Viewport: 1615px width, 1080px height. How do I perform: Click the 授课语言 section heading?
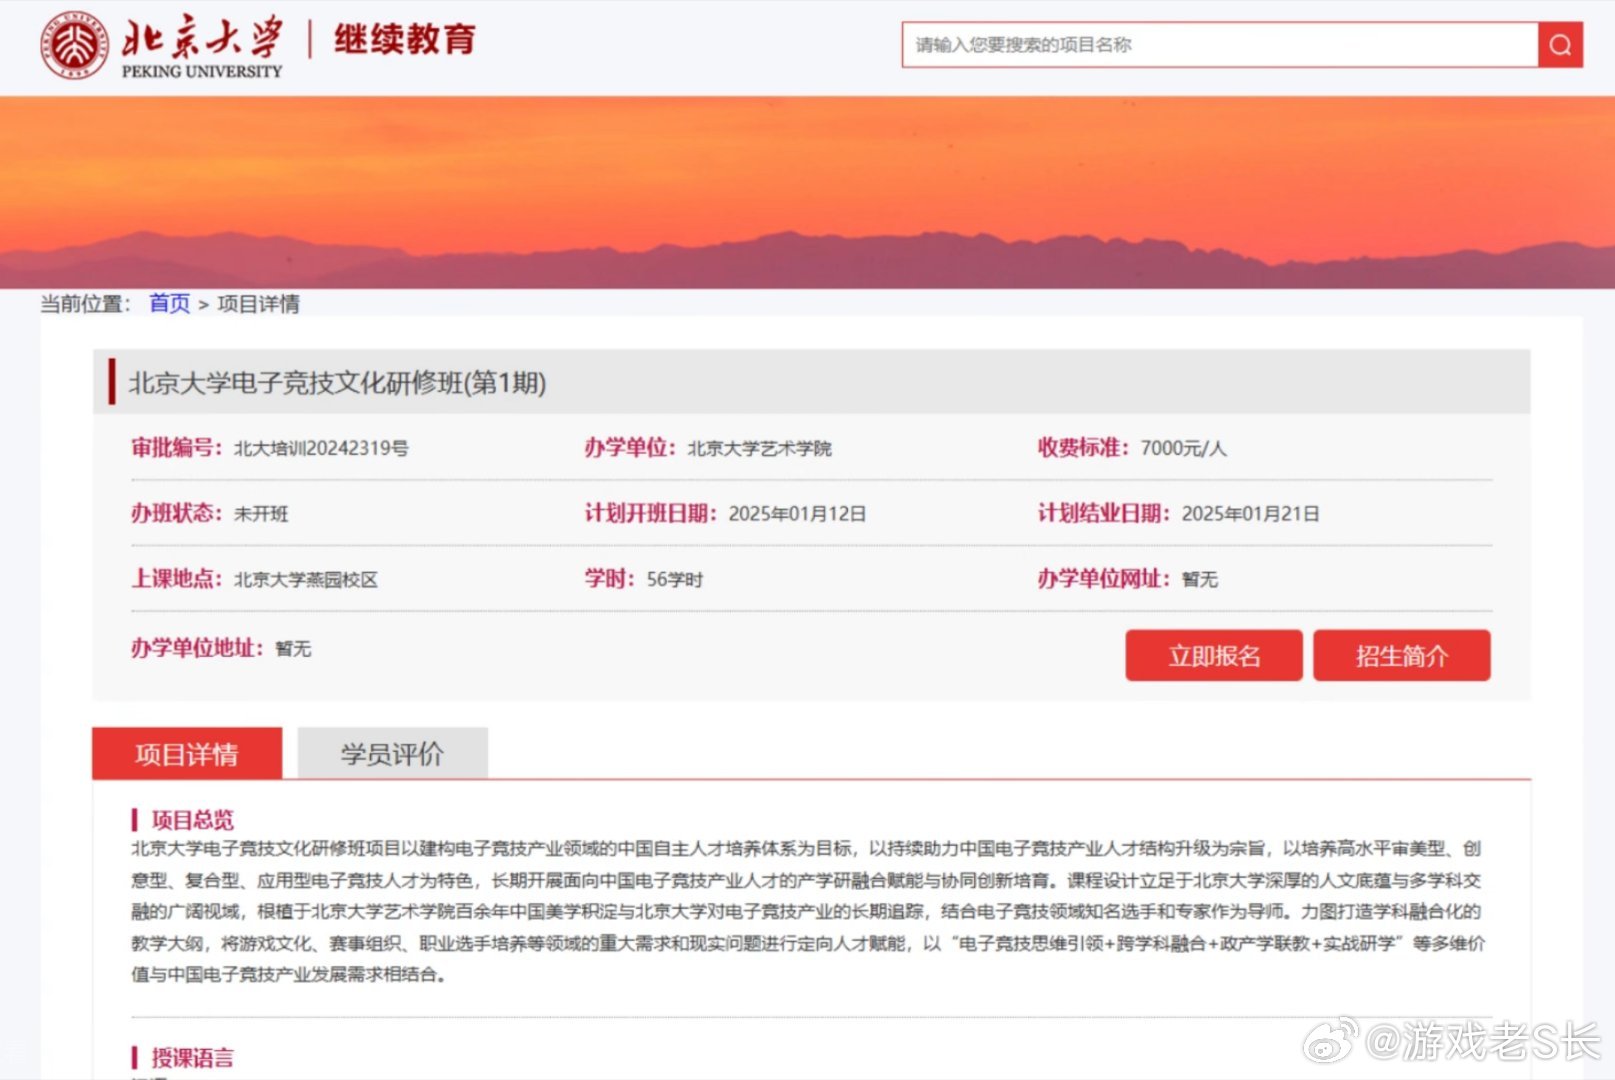point(192,1057)
